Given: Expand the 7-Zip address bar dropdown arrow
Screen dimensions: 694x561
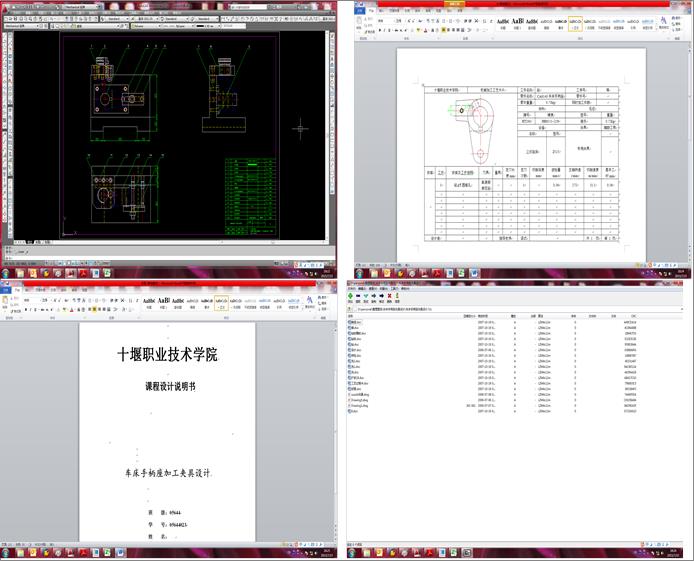Looking at the screenshot, I should [682, 309].
